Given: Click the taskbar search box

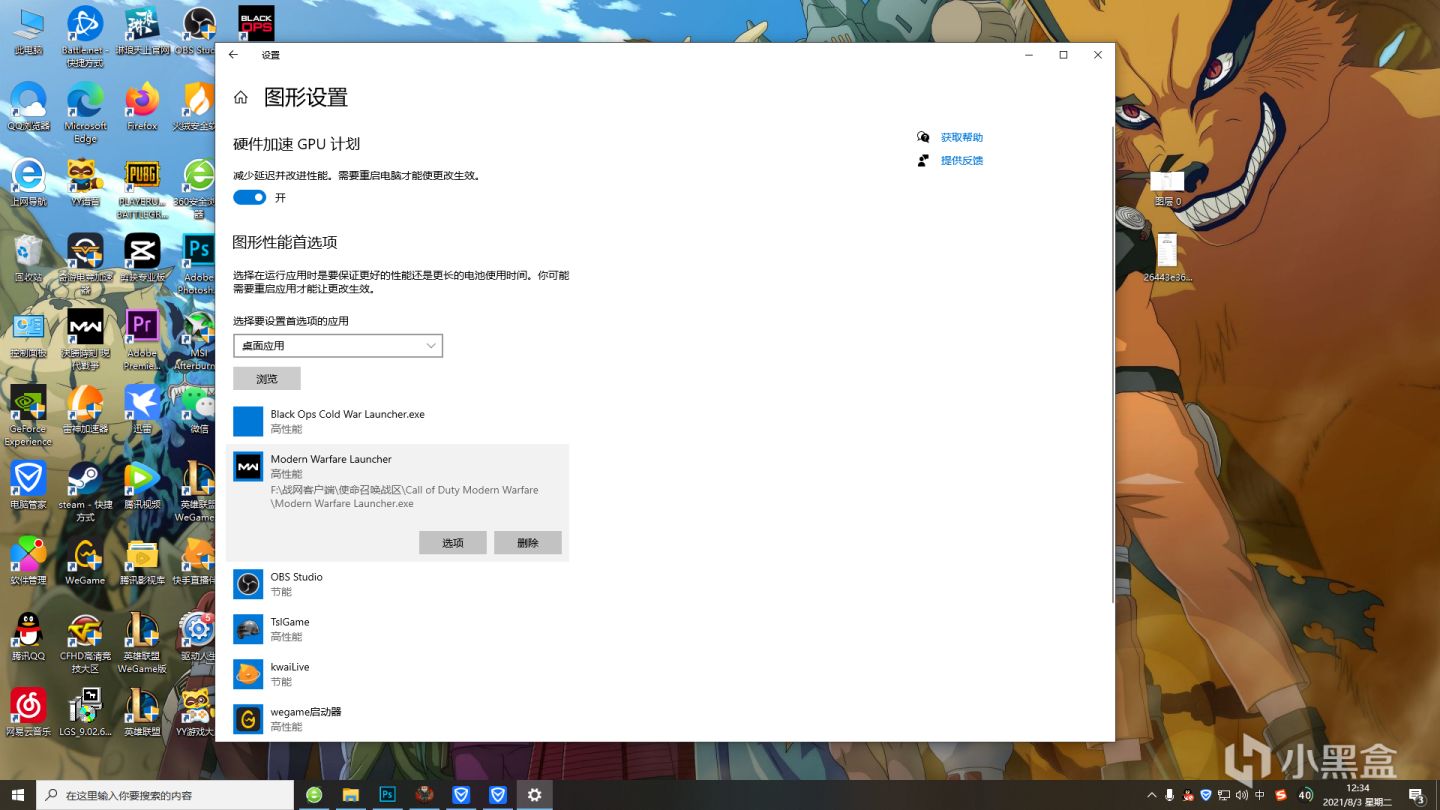Looking at the screenshot, I should coord(165,795).
